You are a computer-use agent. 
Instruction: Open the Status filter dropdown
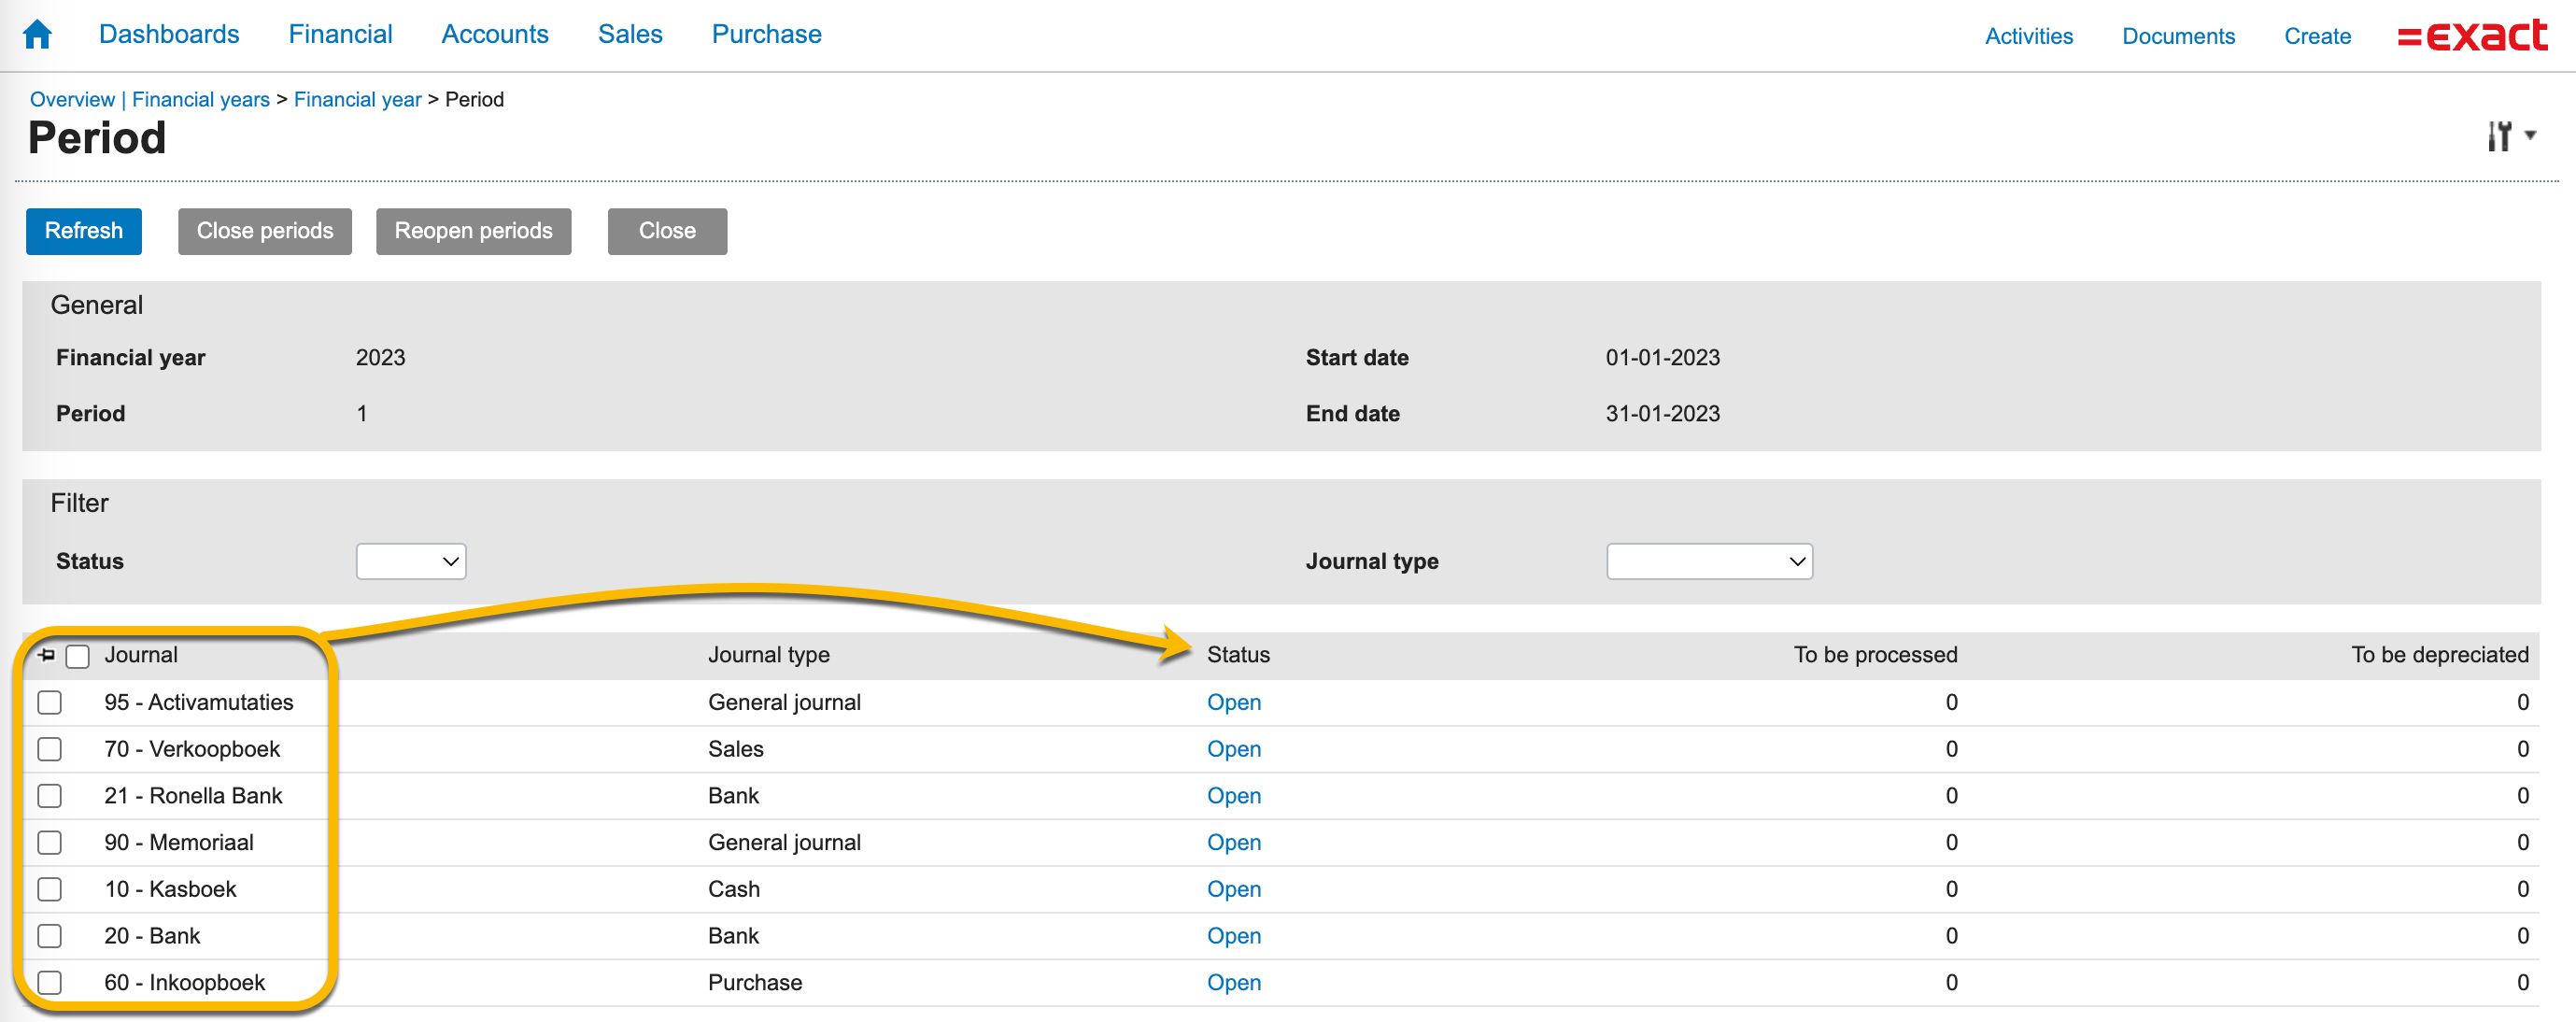coord(411,561)
